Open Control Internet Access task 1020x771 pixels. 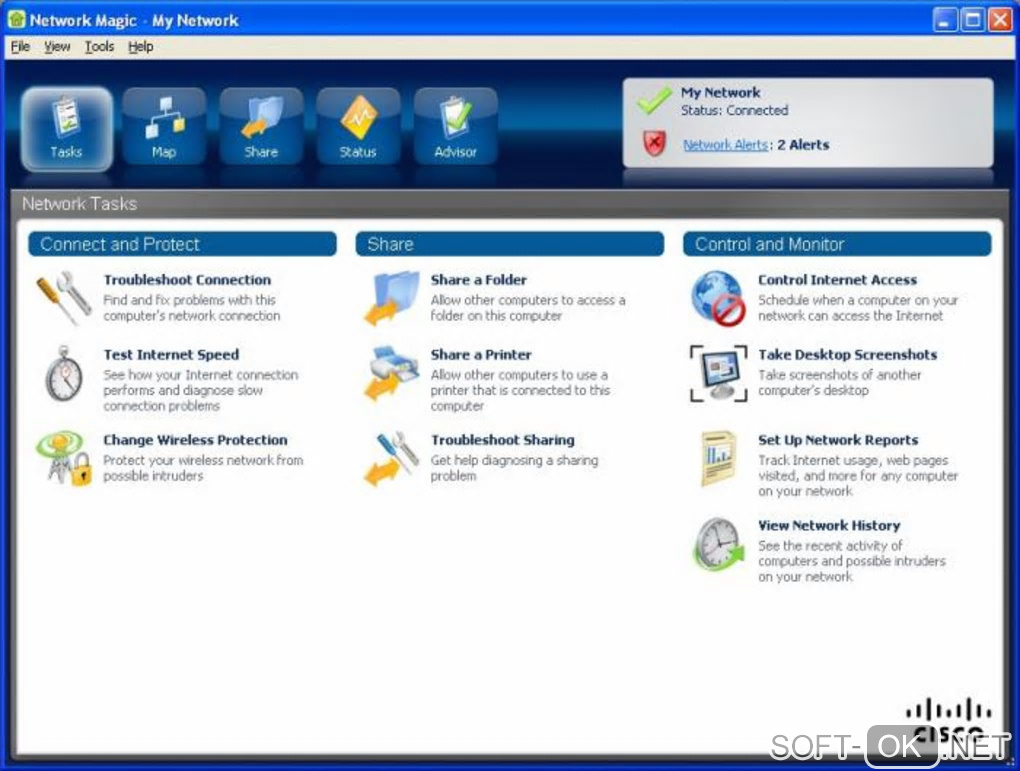click(837, 280)
